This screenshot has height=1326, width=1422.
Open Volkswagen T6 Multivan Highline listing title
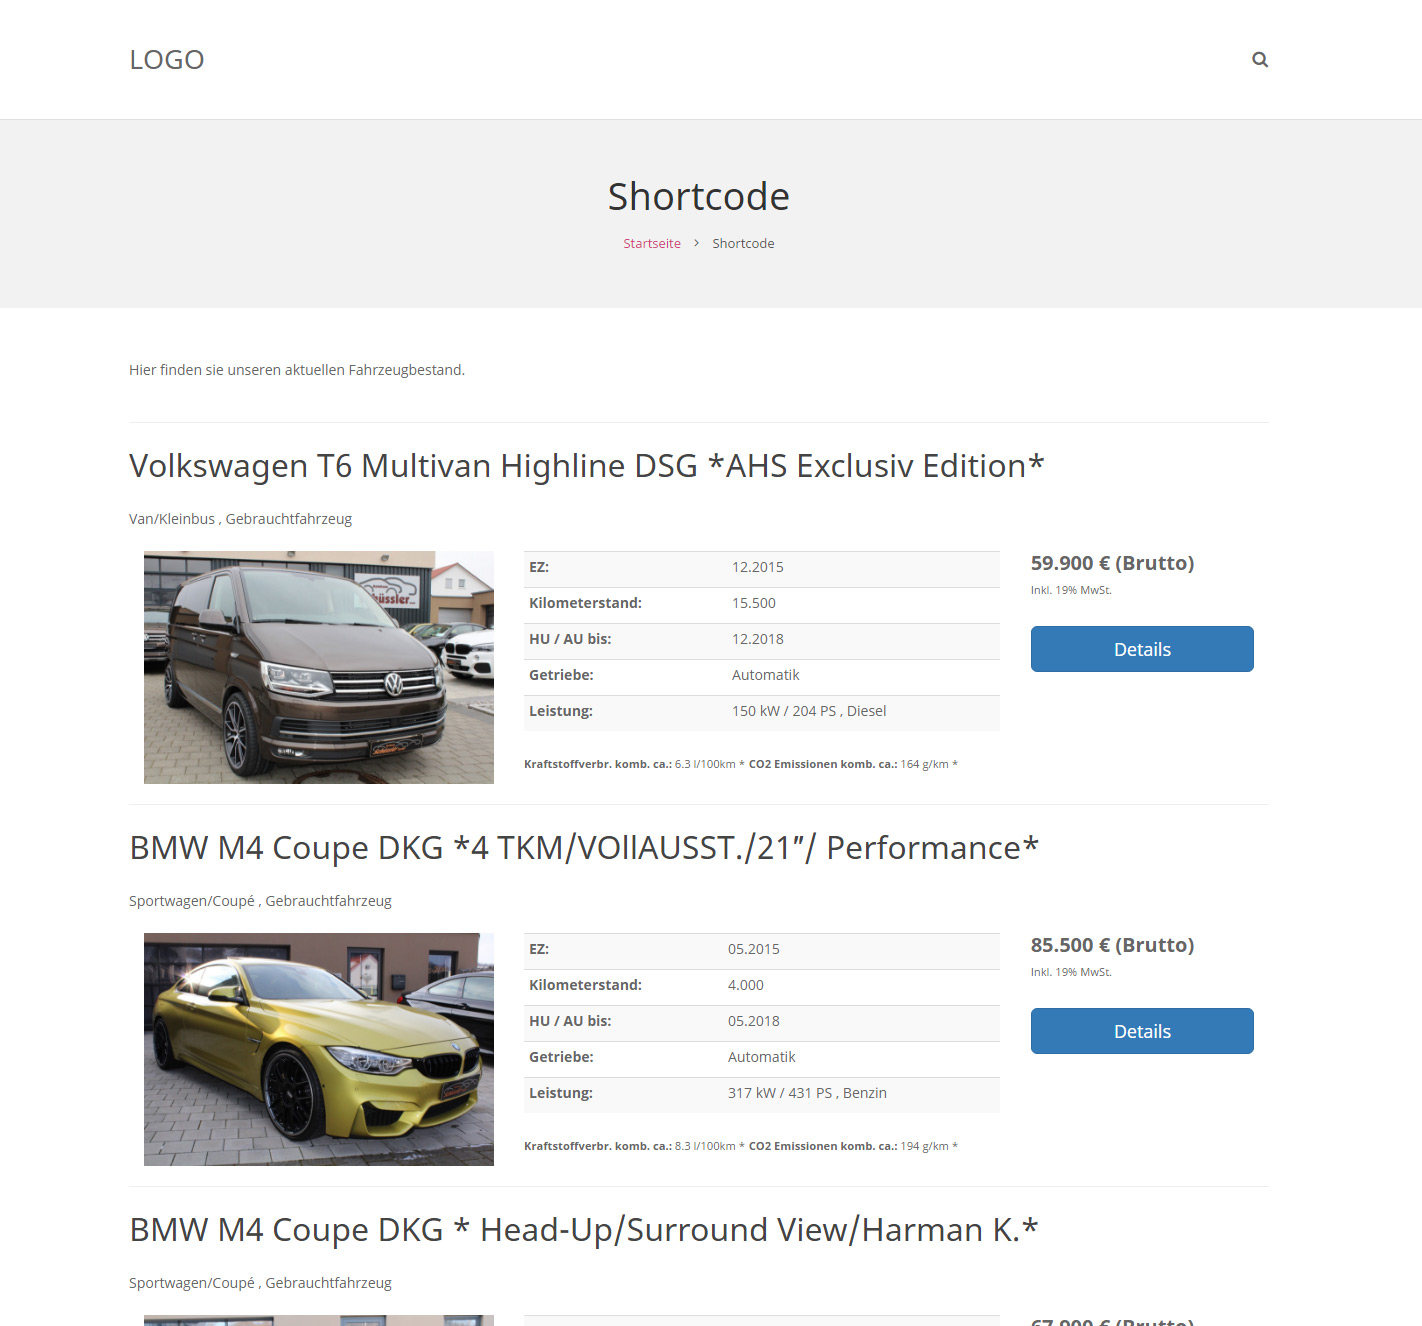(587, 466)
